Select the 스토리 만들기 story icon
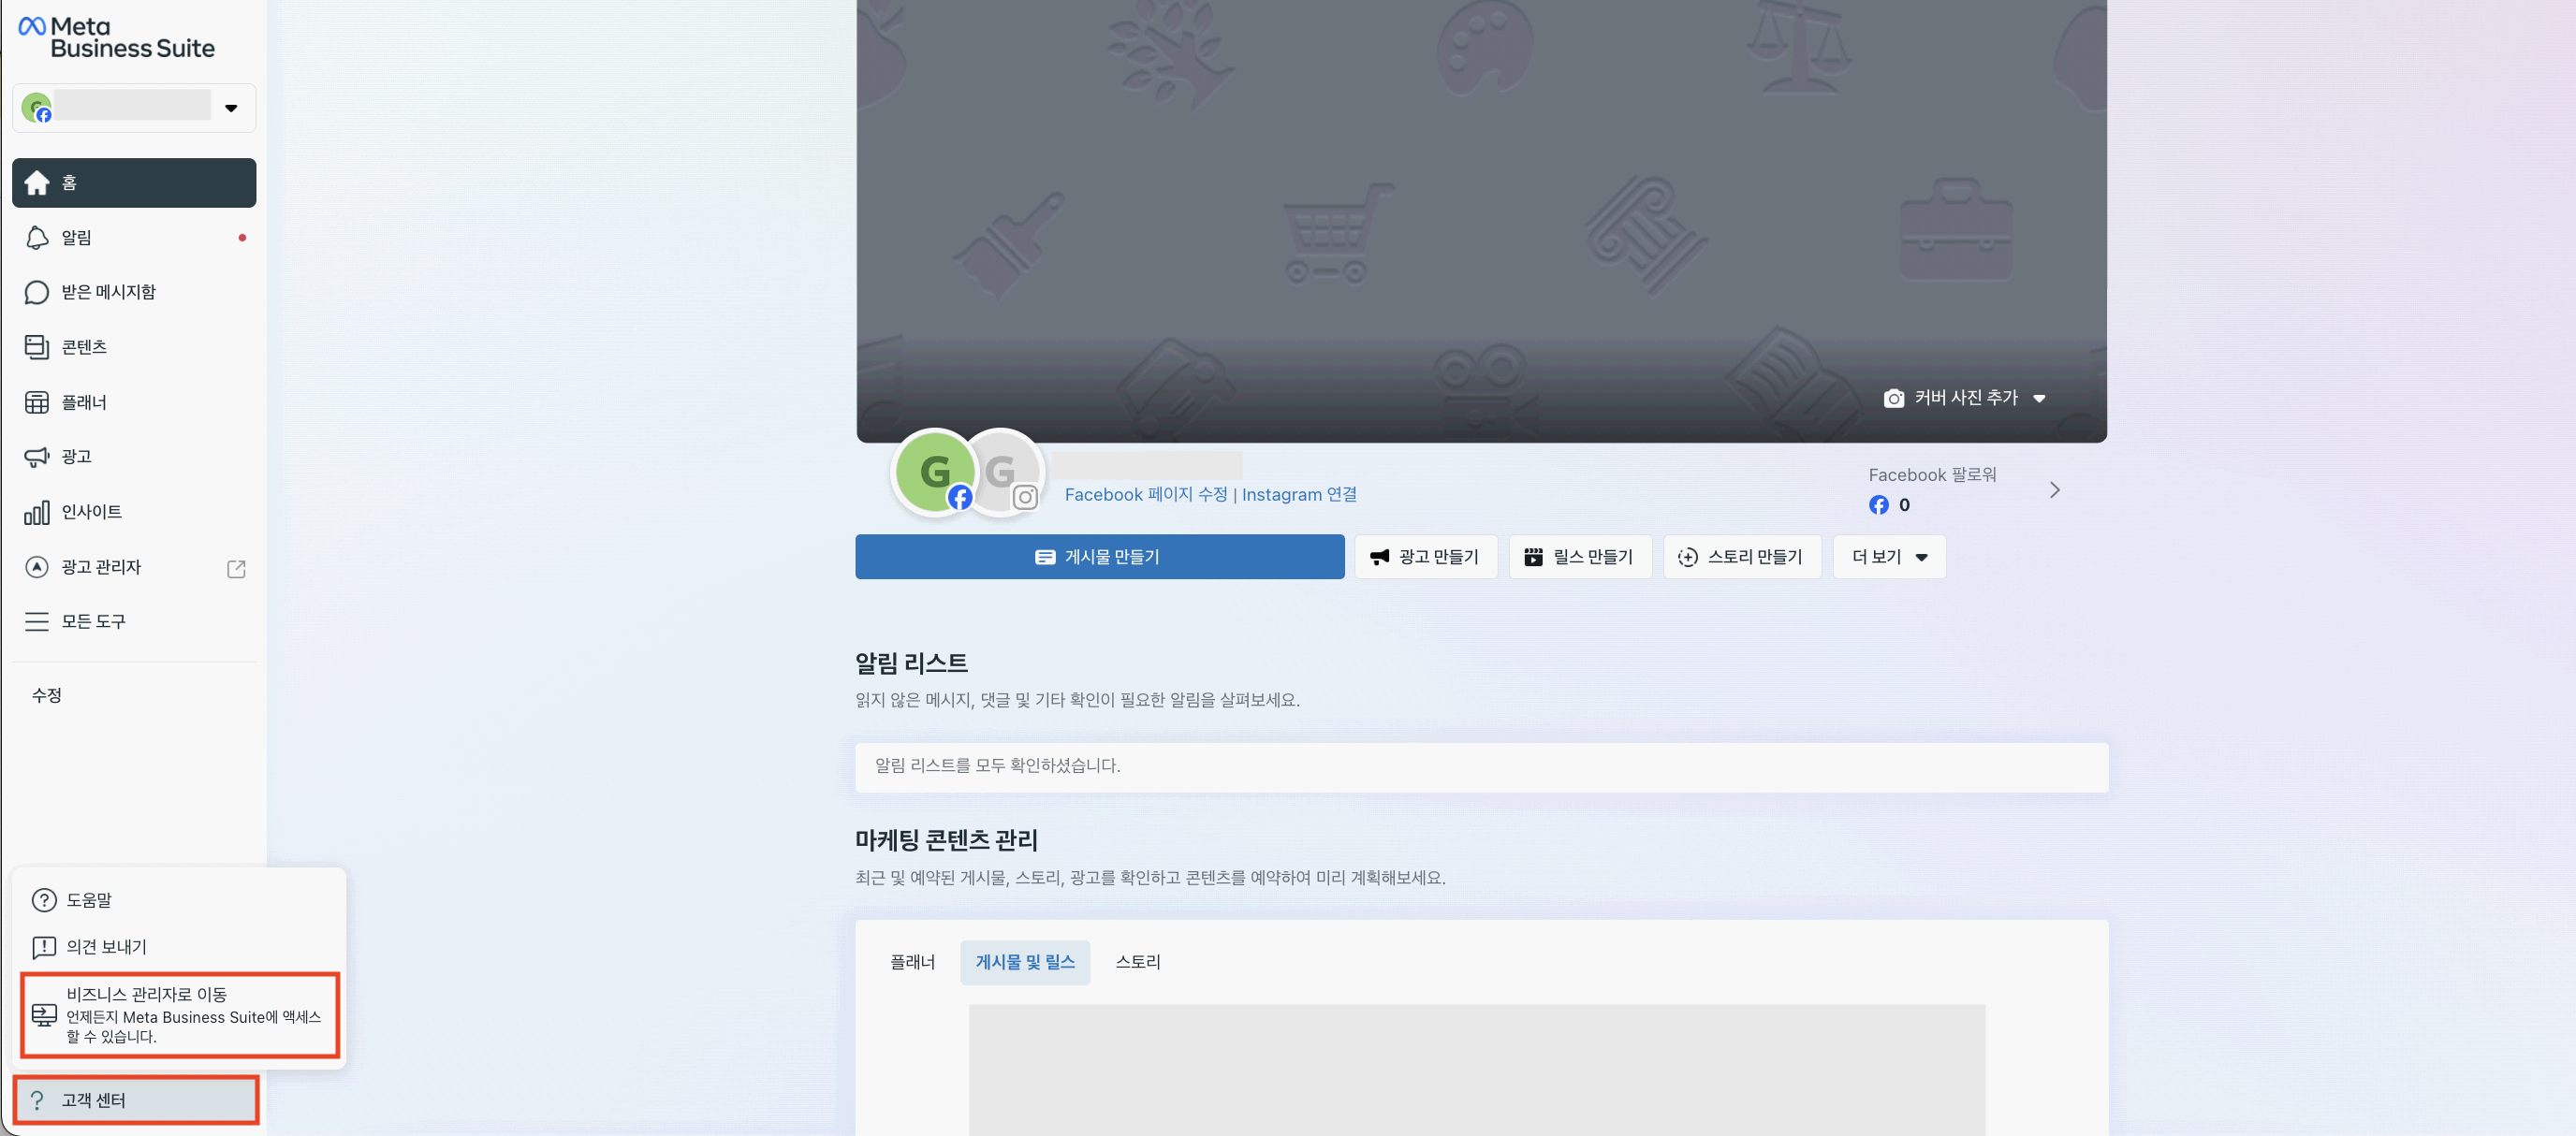 click(1687, 557)
